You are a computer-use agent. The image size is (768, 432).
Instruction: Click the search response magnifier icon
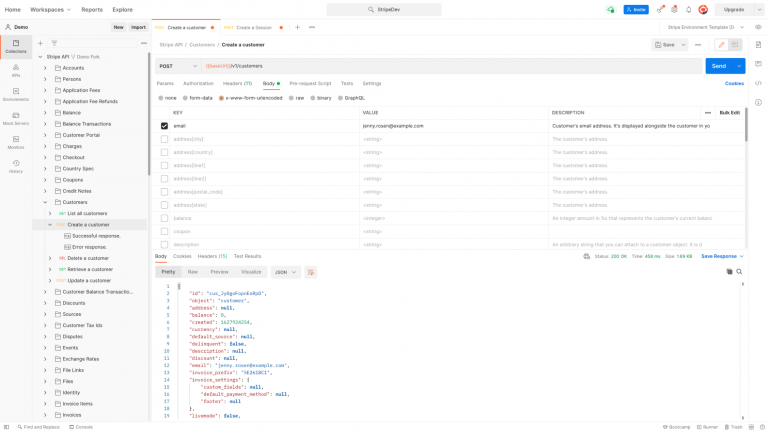739,271
